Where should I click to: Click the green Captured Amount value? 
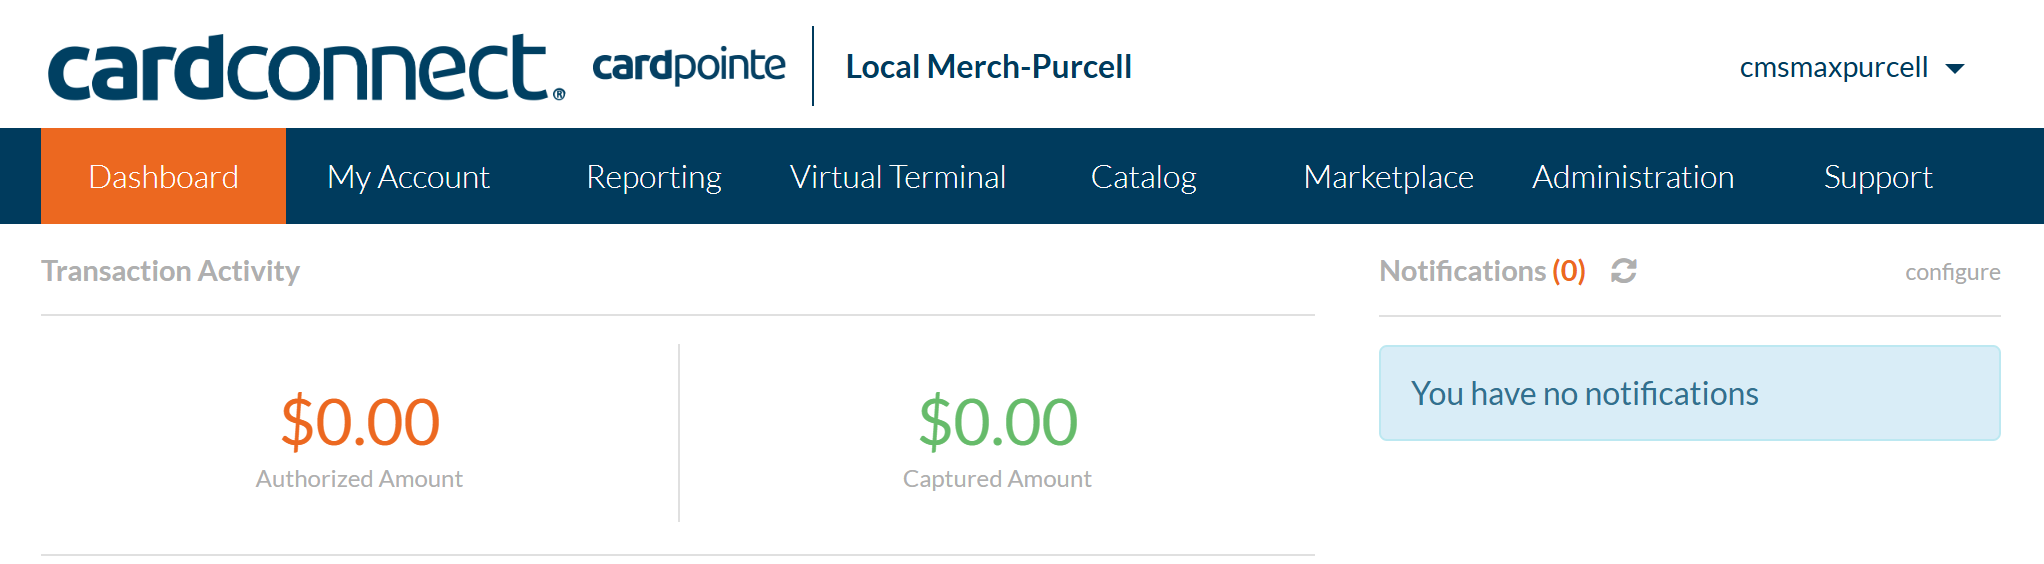click(x=998, y=421)
